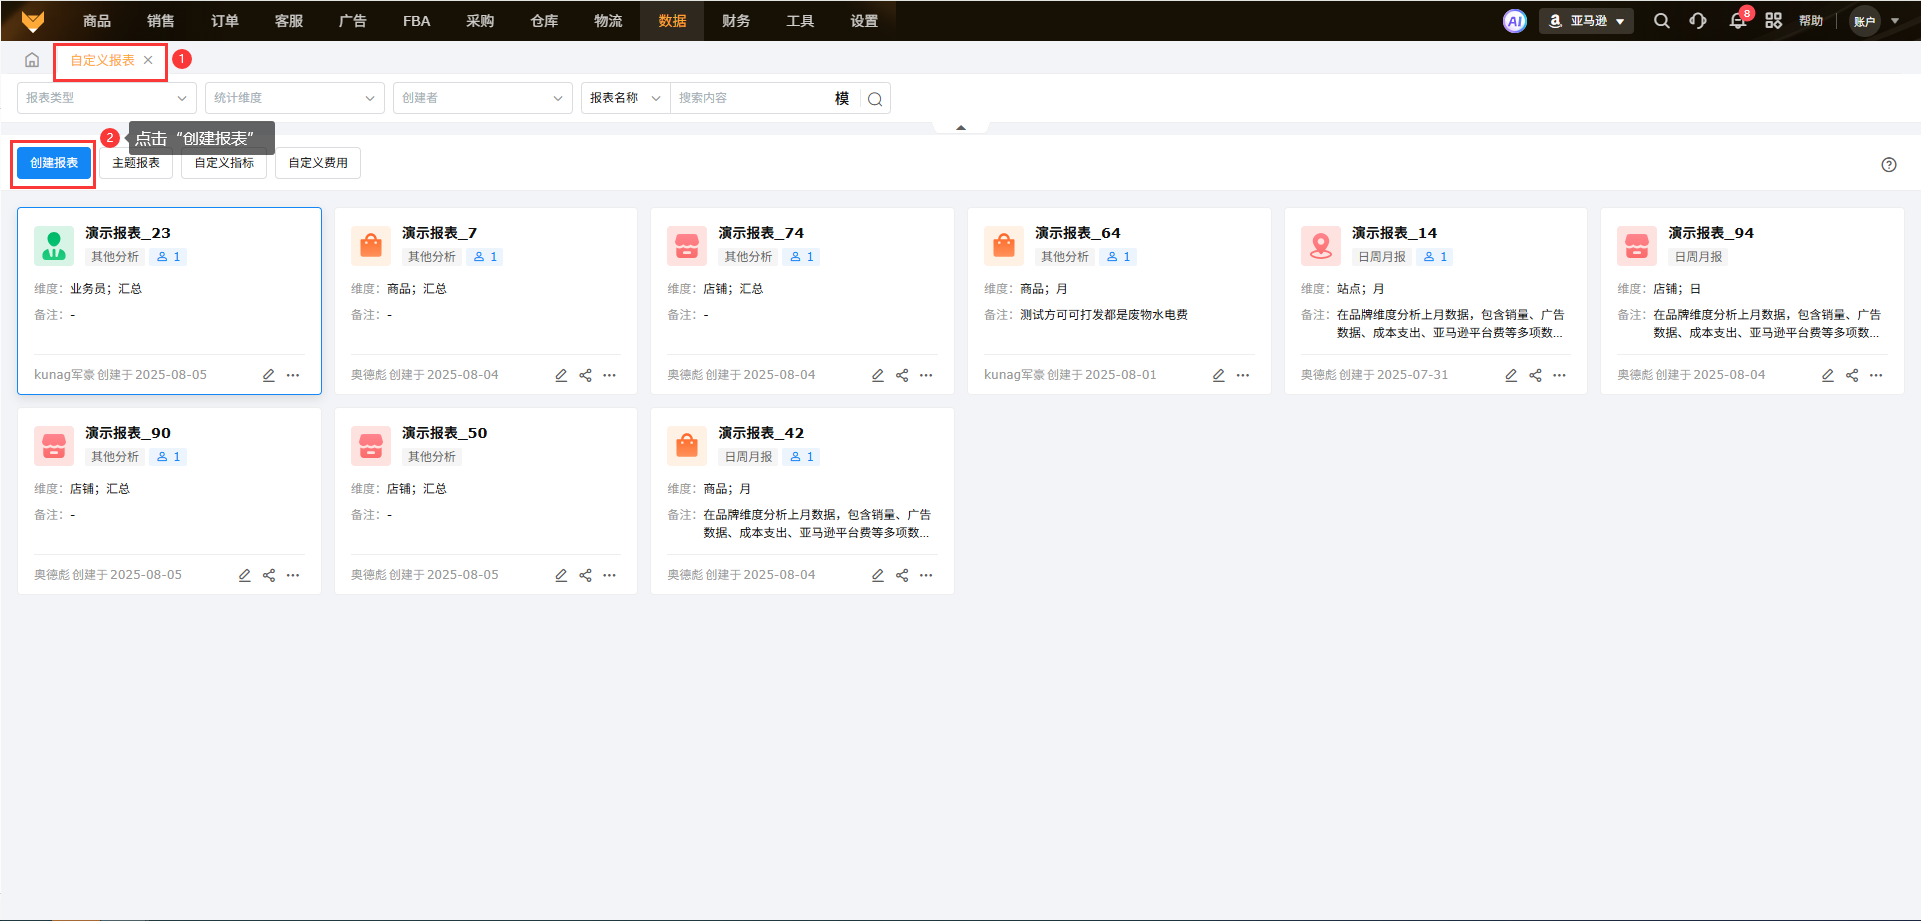The width and height of the screenshot is (1921, 921).
Task: Edit report 演示报表_14
Action: pyautogui.click(x=1511, y=376)
